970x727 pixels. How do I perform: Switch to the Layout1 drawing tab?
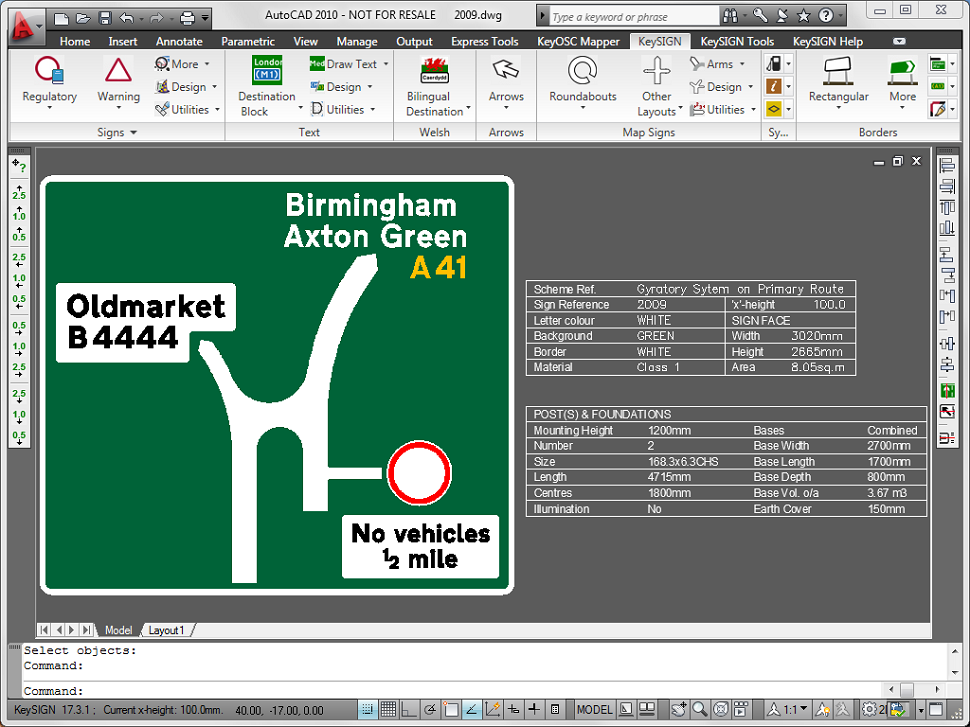[x=166, y=630]
